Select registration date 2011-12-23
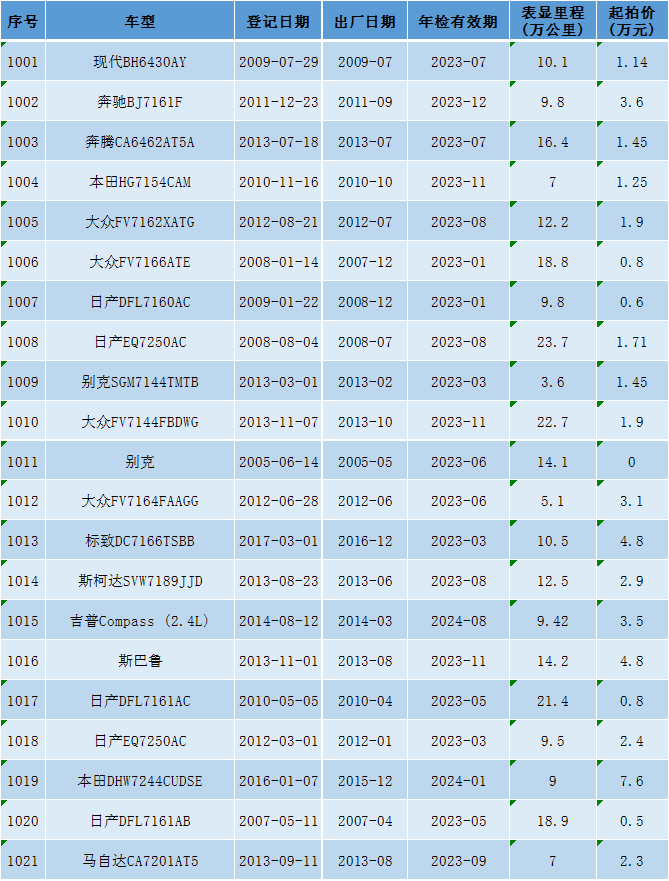The width and height of the screenshot is (669, 881). click(278, 101)
